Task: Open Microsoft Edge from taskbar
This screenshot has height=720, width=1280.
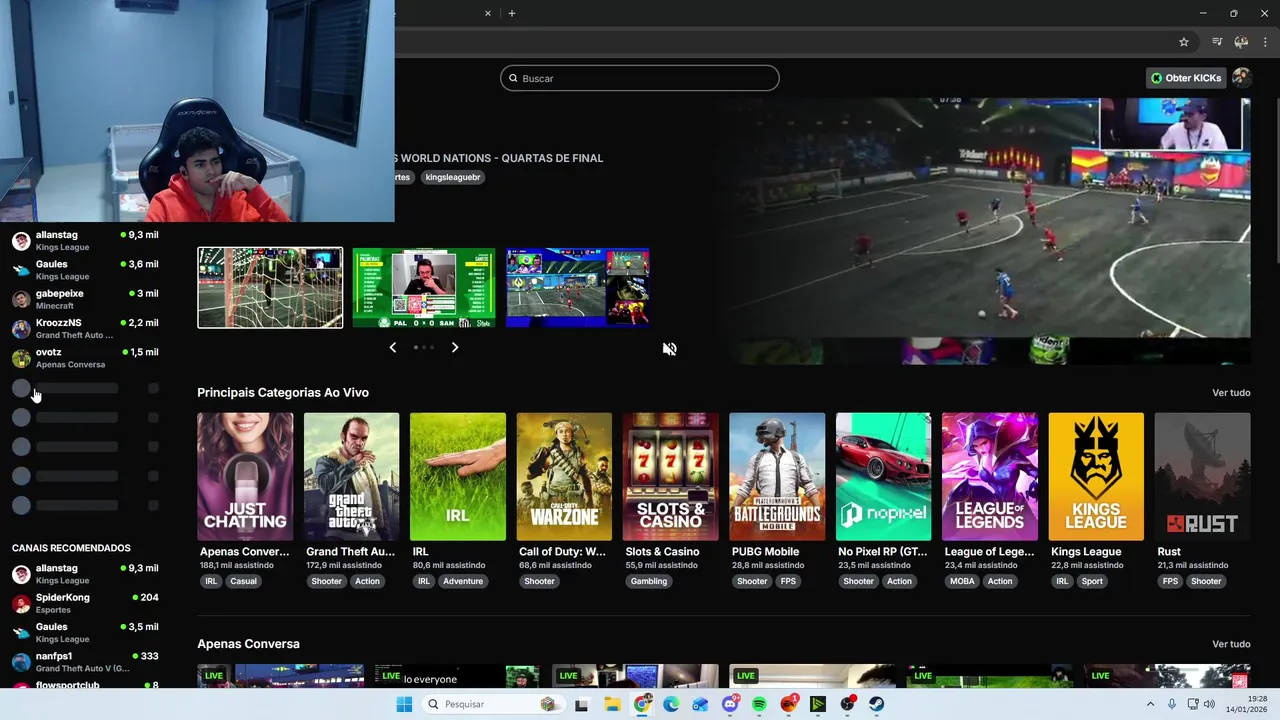Action: 671,704
